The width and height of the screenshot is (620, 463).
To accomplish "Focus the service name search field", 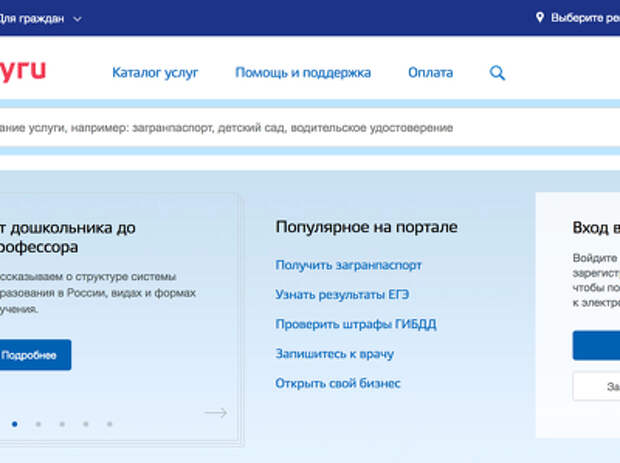I will coord(300,128).
